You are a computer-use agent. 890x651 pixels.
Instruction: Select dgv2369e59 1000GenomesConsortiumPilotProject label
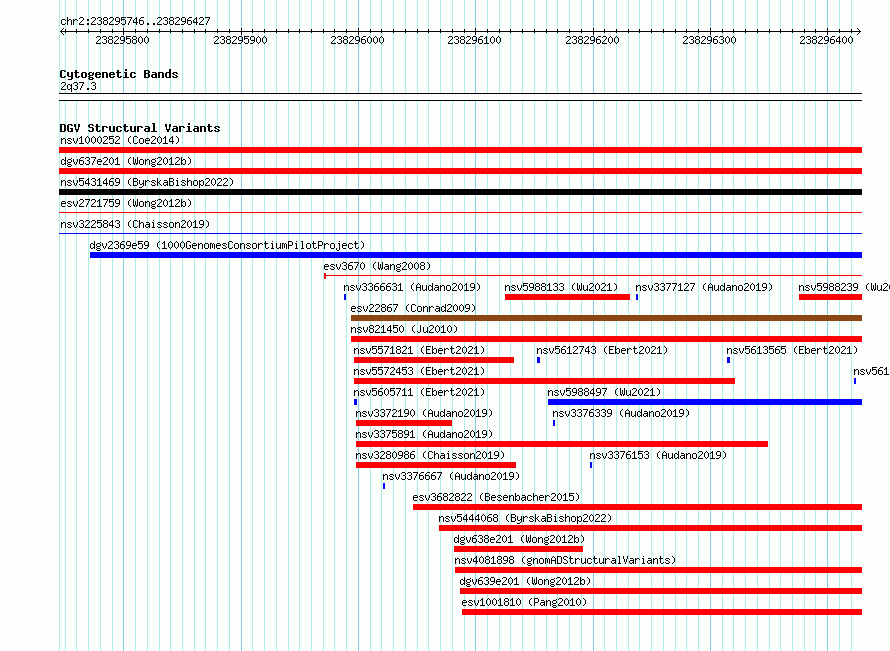tap(227, 245)
